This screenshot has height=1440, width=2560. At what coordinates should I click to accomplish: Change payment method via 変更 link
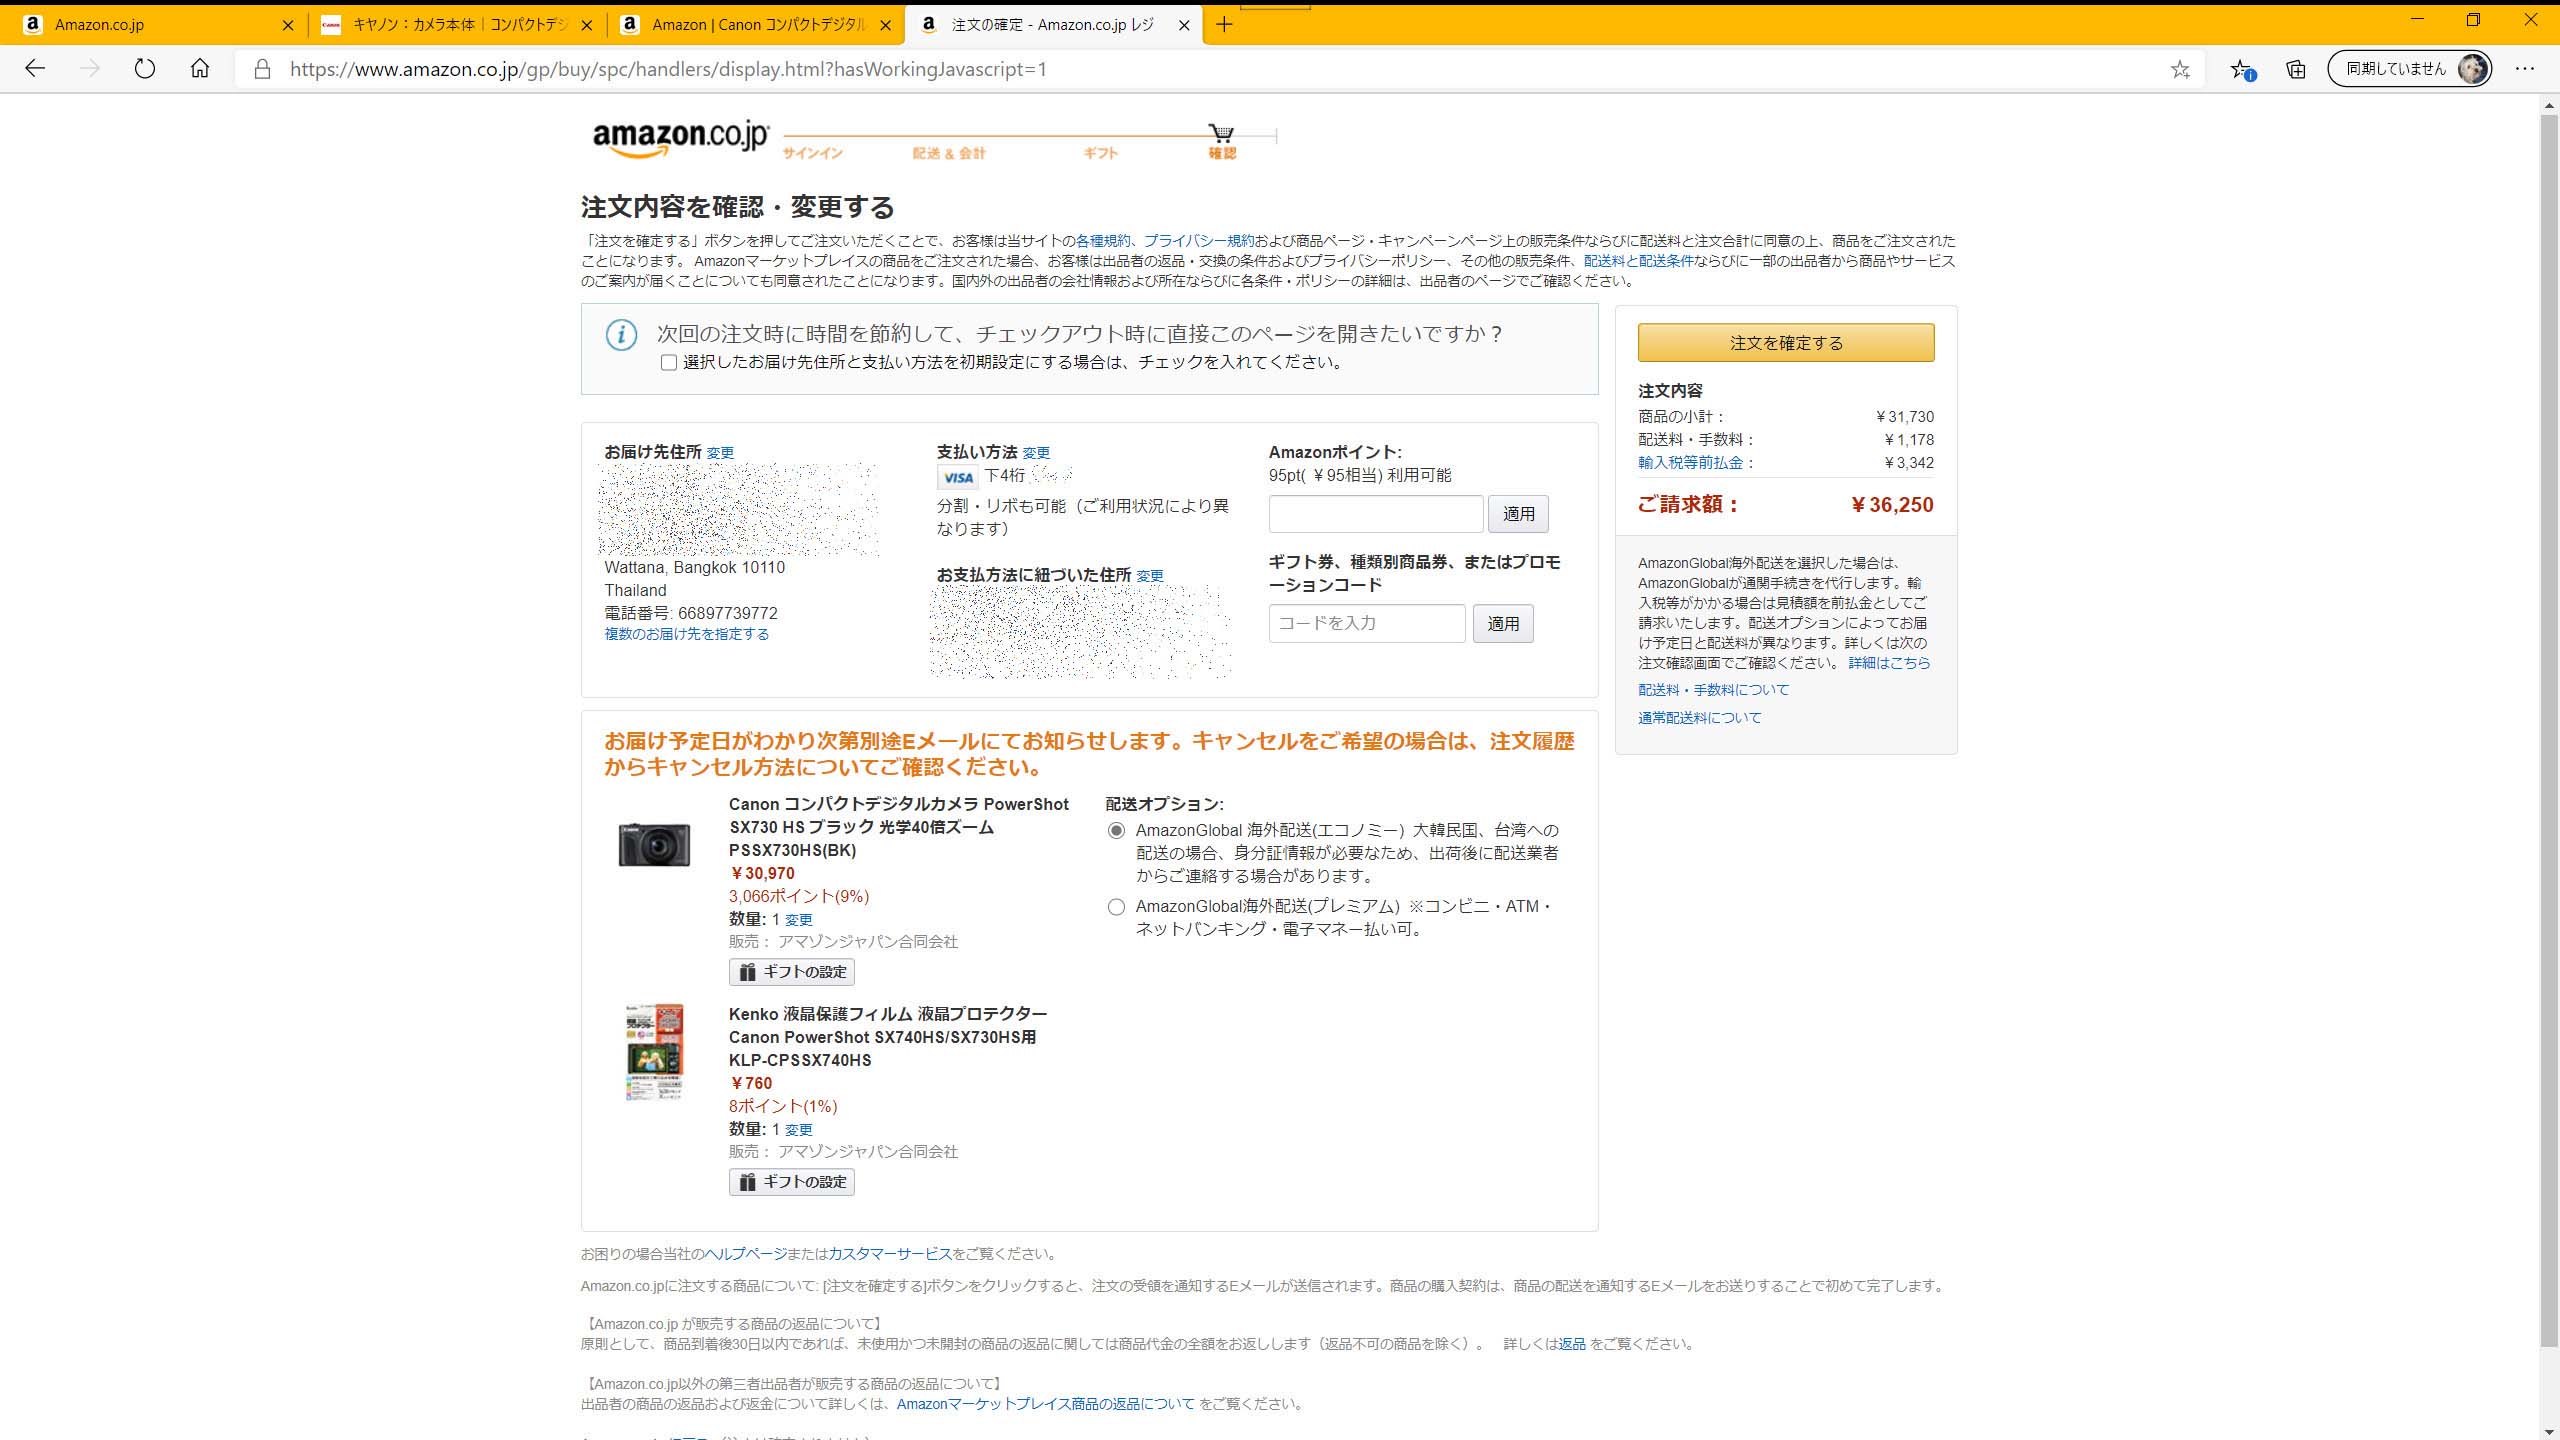tap(1036, 453)
